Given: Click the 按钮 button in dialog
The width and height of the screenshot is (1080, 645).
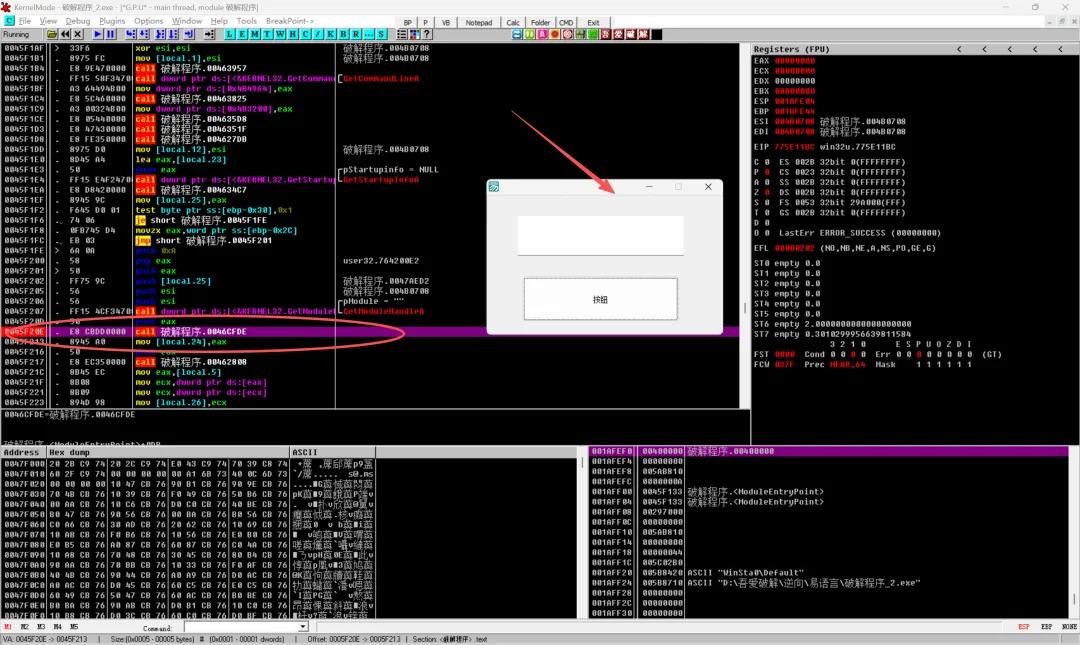Looking at the screenshot, I should [601, 299].
